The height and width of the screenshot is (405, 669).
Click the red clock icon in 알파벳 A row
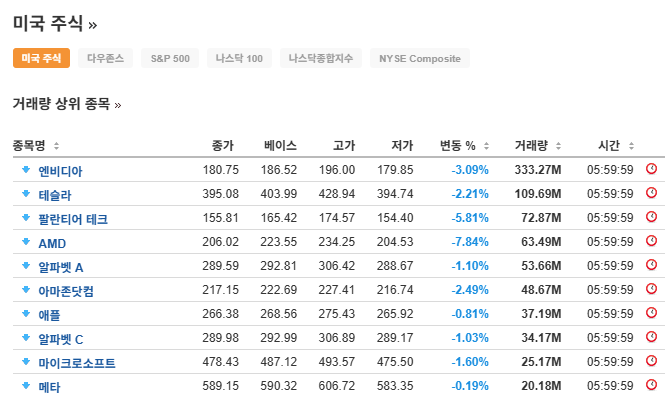tap(651, 265)
